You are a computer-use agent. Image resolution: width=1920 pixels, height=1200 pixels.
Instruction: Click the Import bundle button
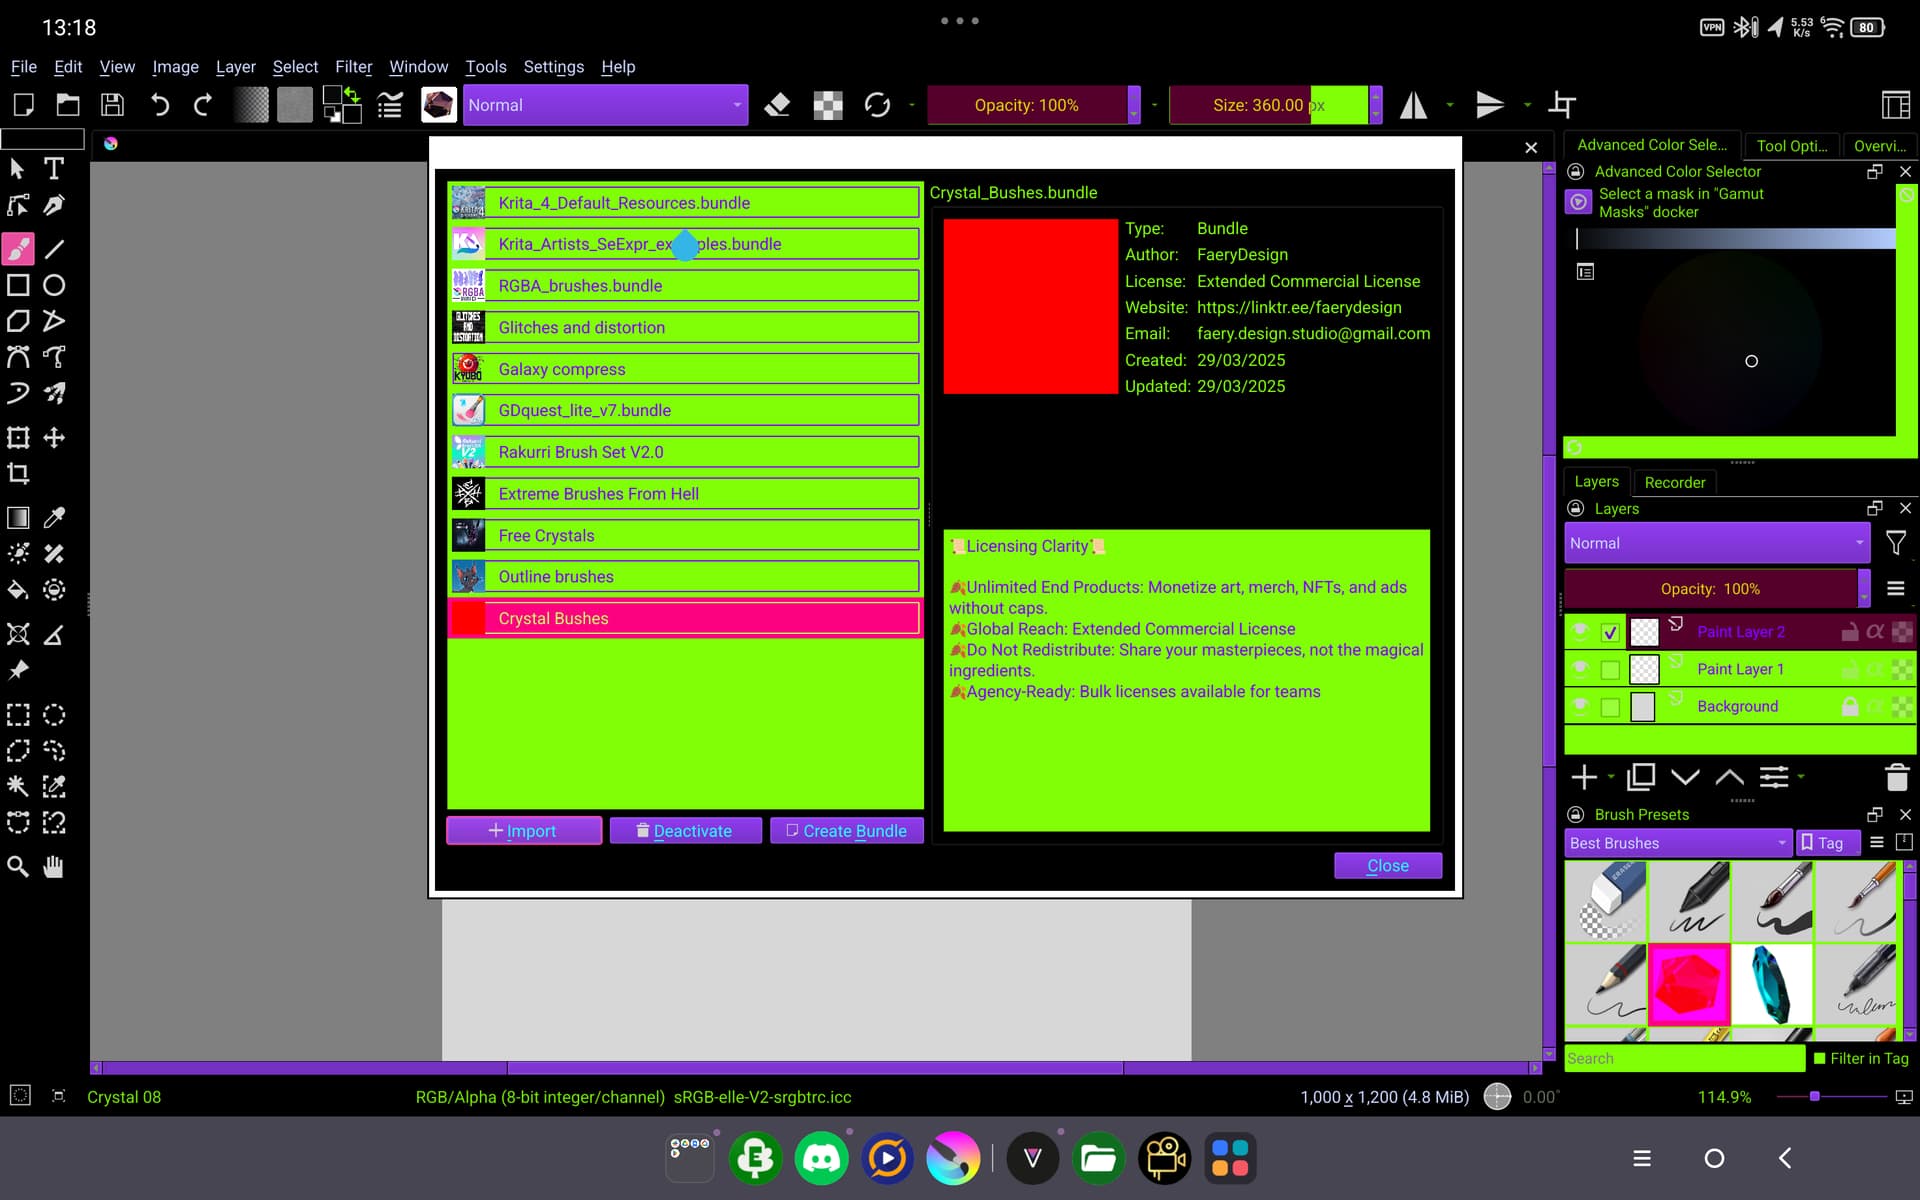click(523, 831)
